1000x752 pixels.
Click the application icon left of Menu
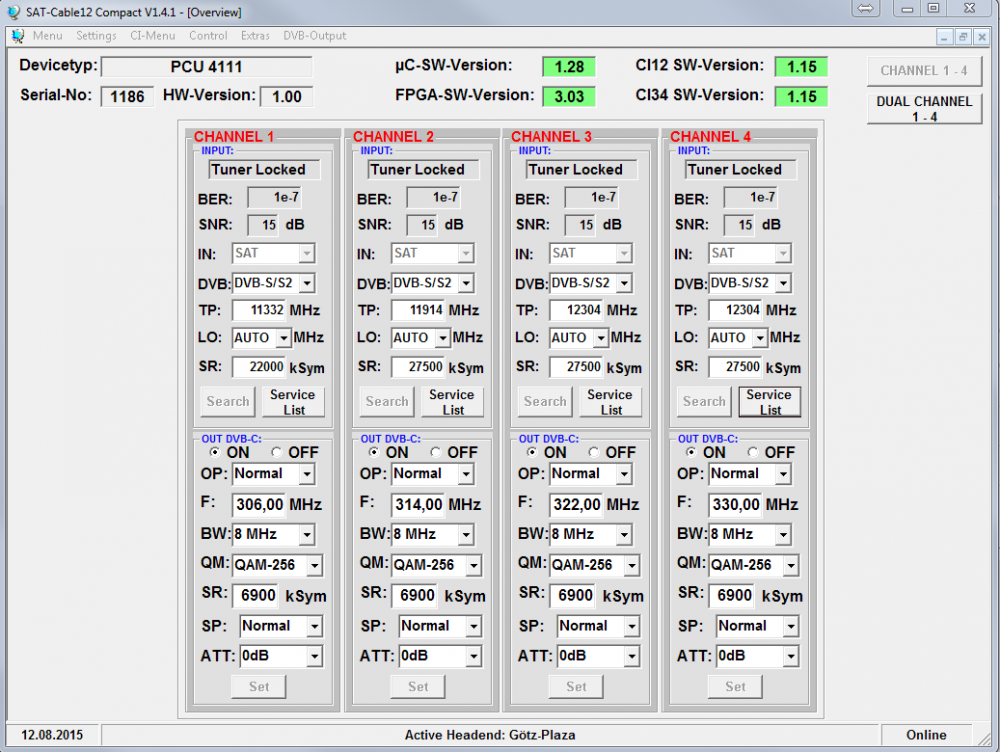[18, 36]
